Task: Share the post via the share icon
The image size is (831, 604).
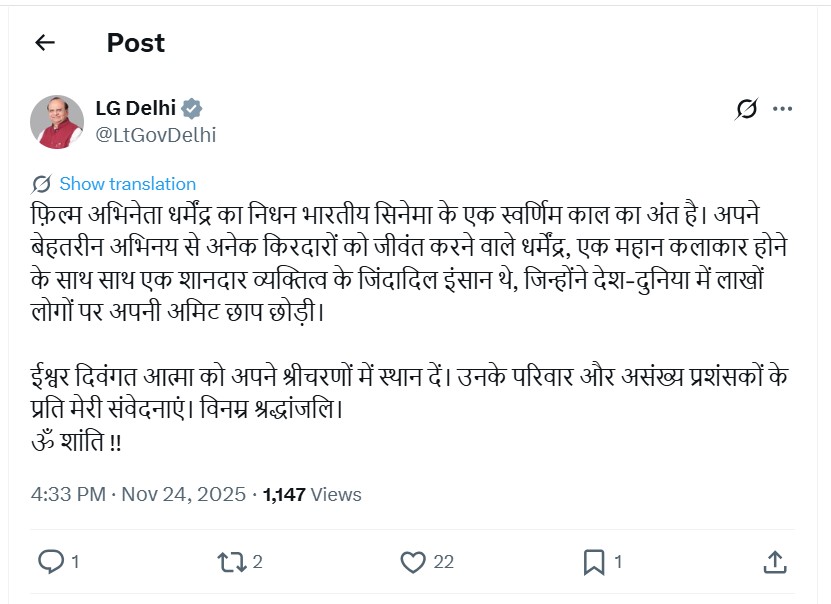Action: tap(775, 562)
